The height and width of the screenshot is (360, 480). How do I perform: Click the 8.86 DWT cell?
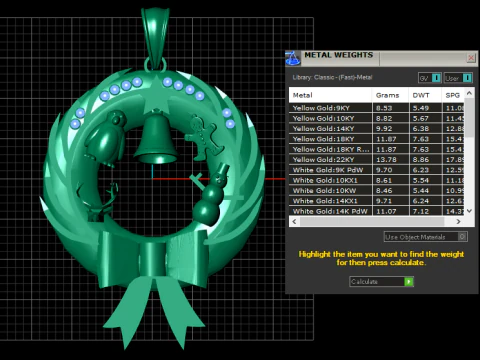425,160
